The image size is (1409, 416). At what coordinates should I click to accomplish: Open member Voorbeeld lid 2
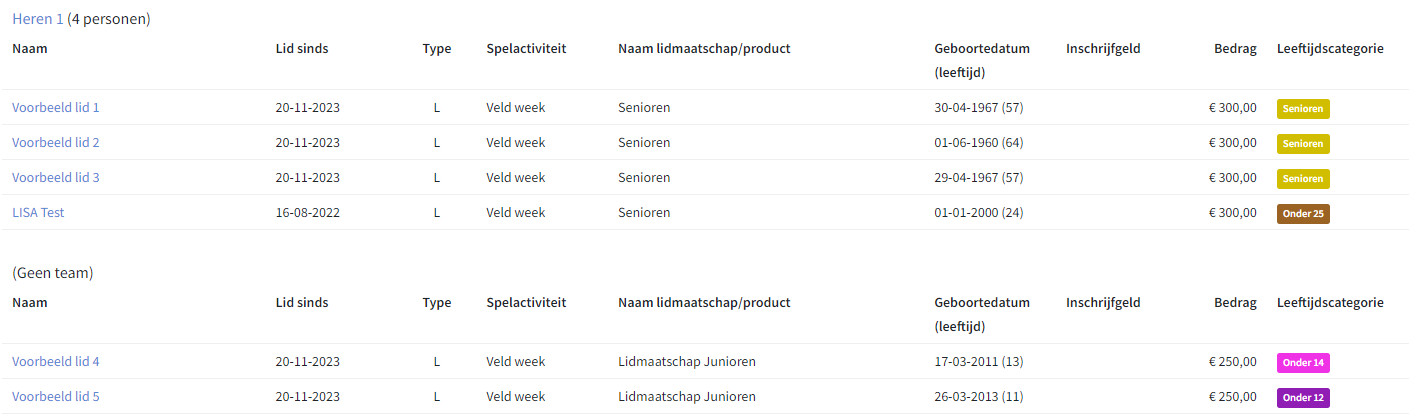pyautogui.click(x=56, y=143)
